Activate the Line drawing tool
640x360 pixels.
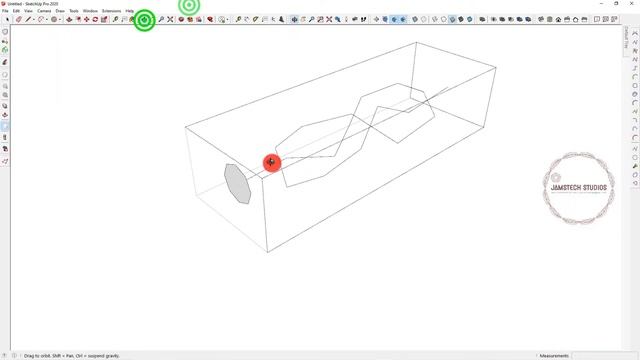point(28,19)
